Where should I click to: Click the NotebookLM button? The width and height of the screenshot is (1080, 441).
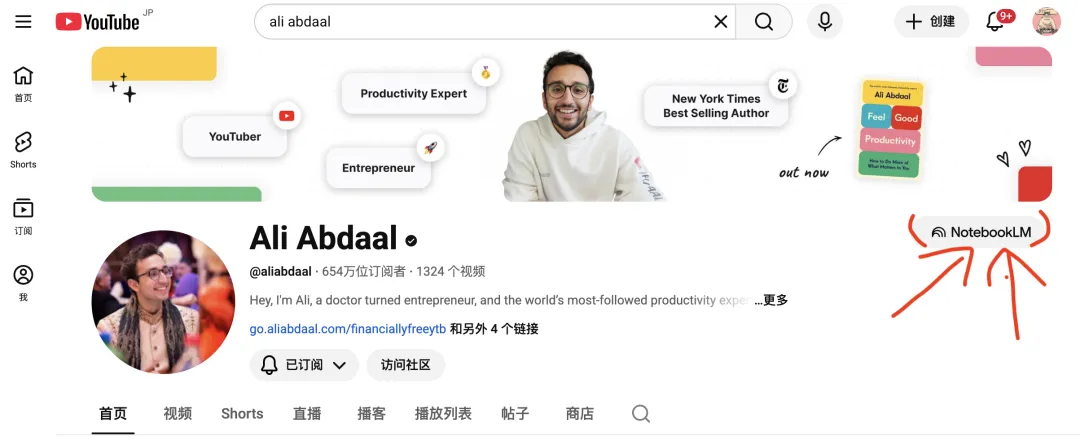pyautogui.click(x=981, y=232)
